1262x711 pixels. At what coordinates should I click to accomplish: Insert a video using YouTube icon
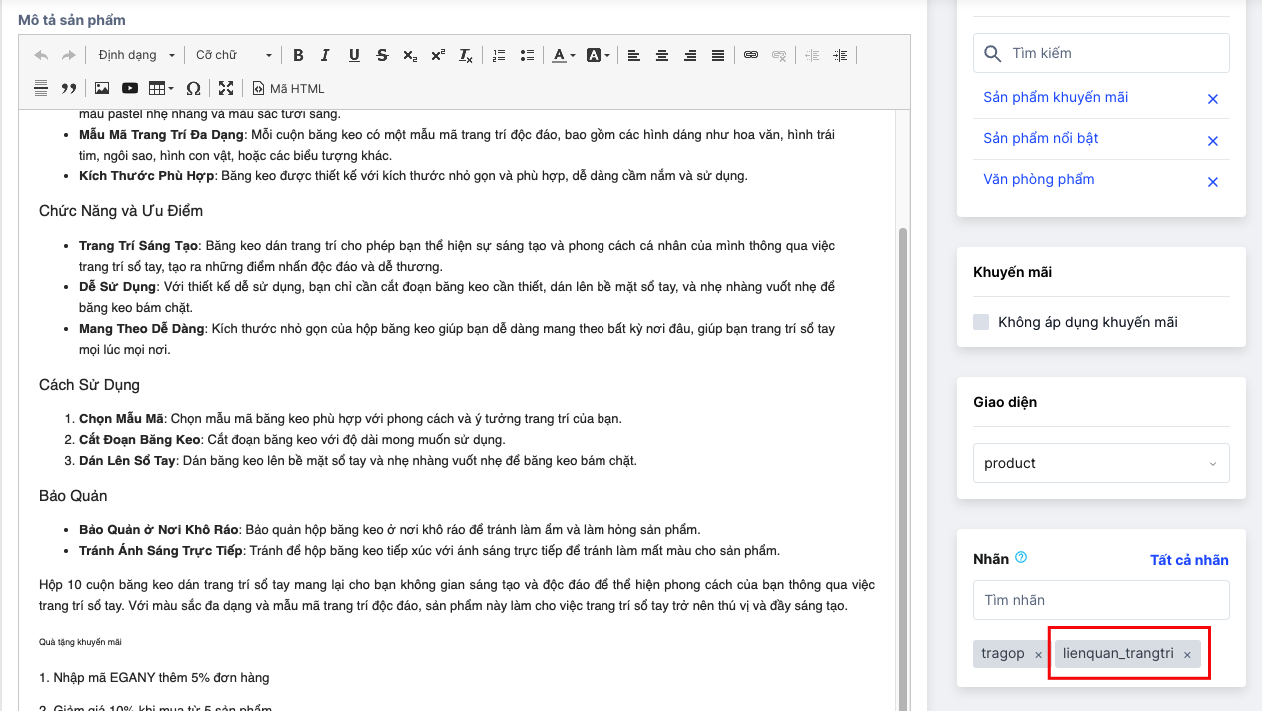[130, 88]
